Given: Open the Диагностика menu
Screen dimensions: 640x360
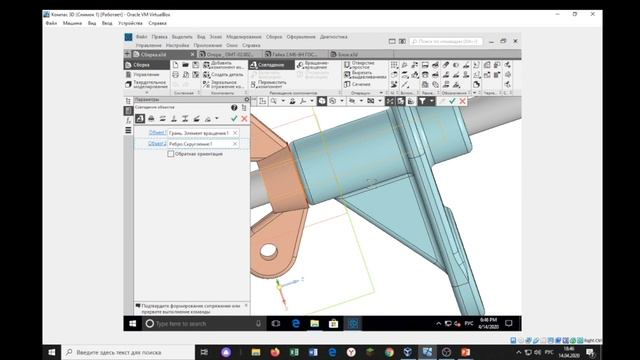Looking at the screenshot, I should 333,37.
